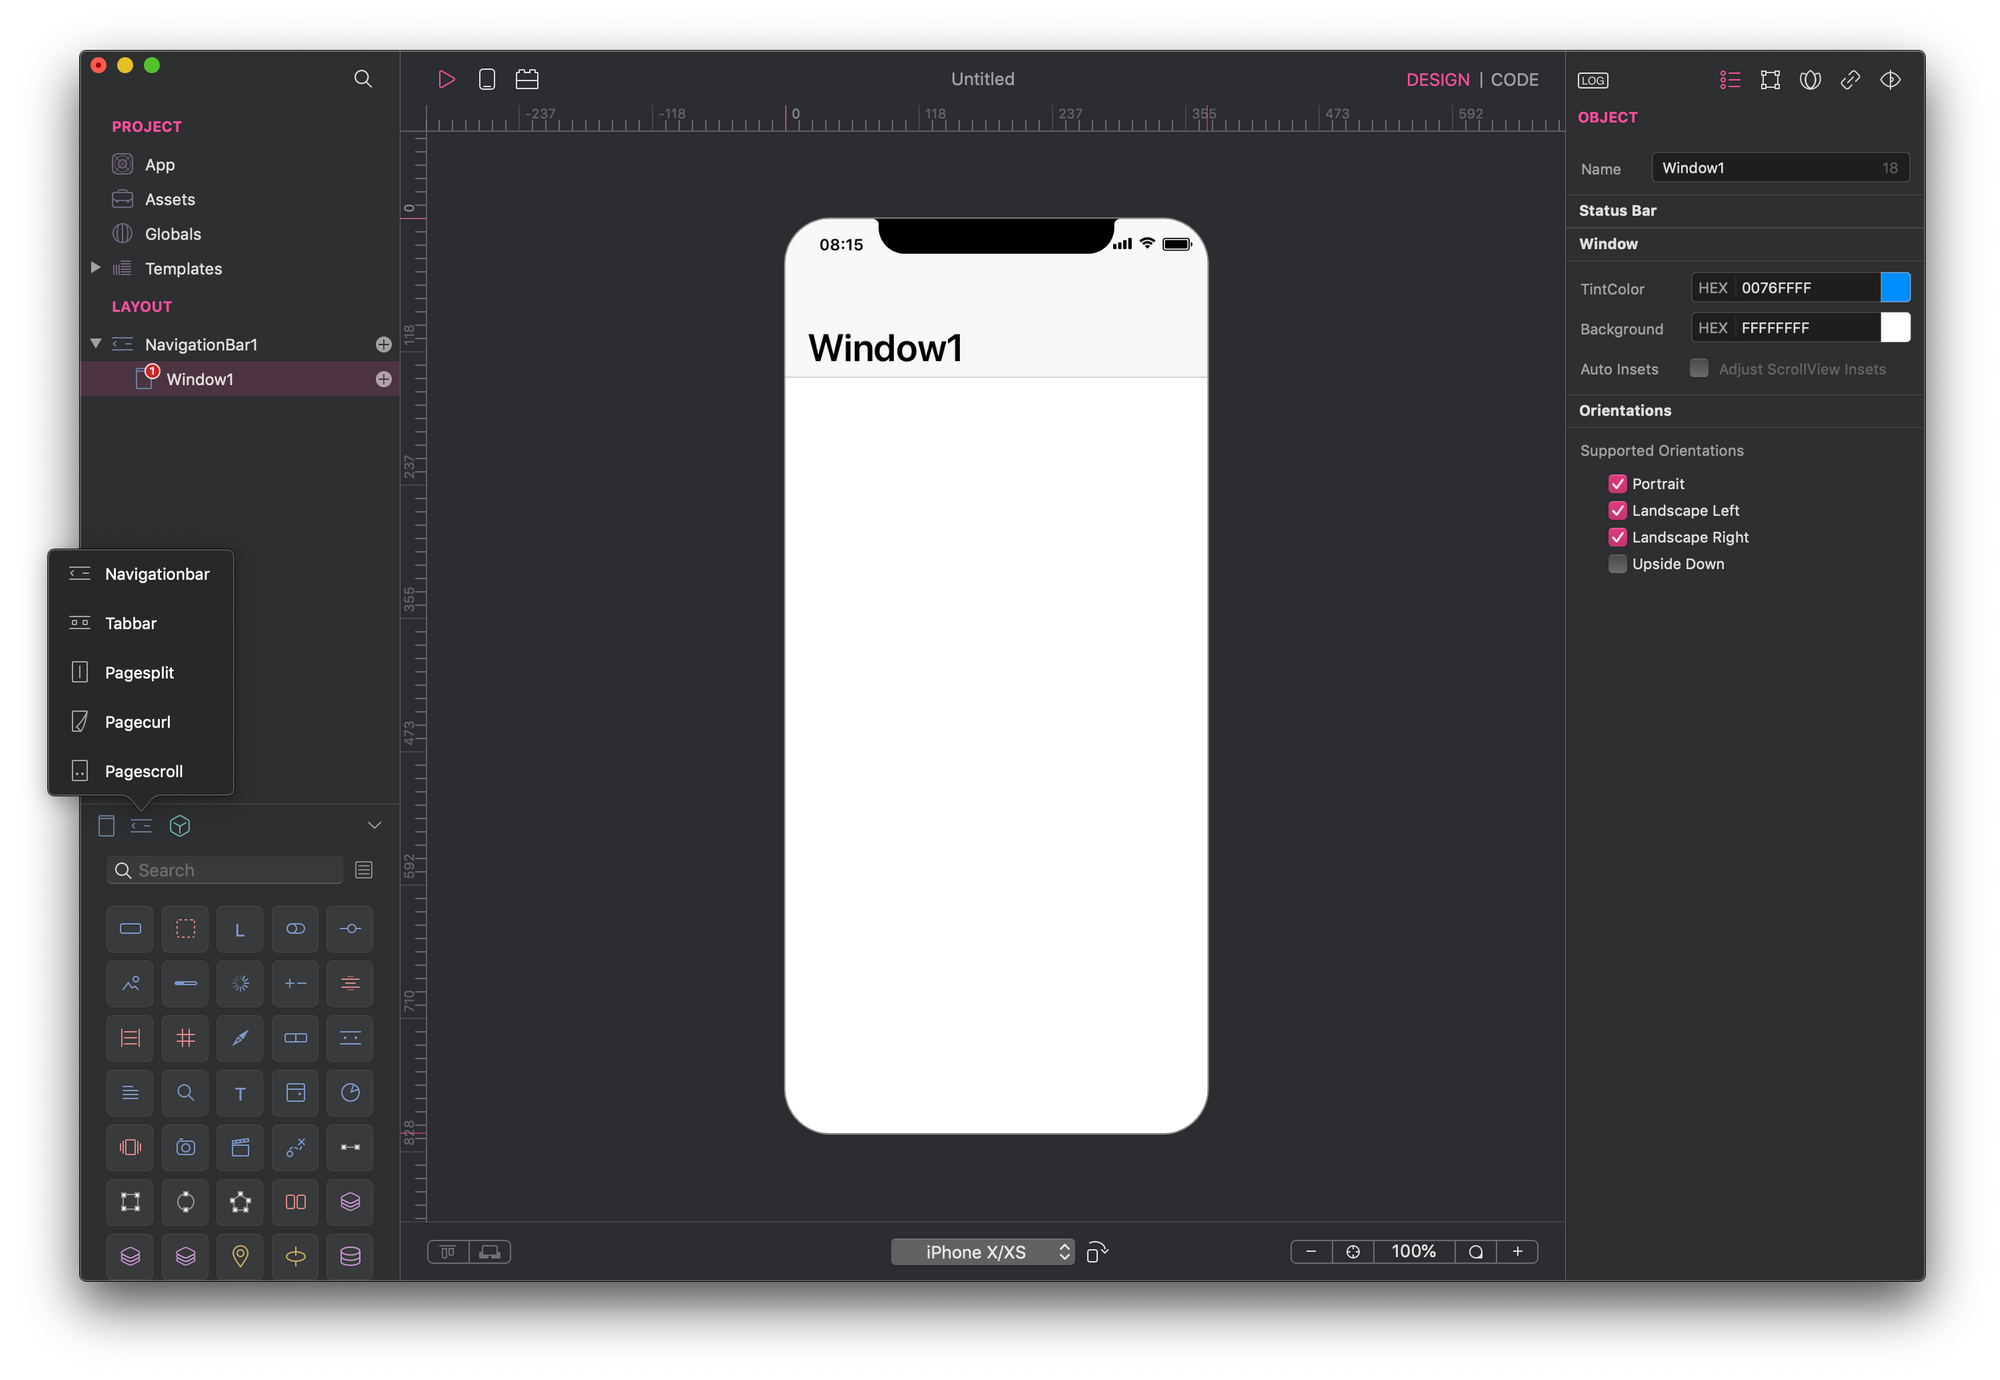Click the device rotate icon
The image size is (2000, 1380).
pos(1097,1252)
